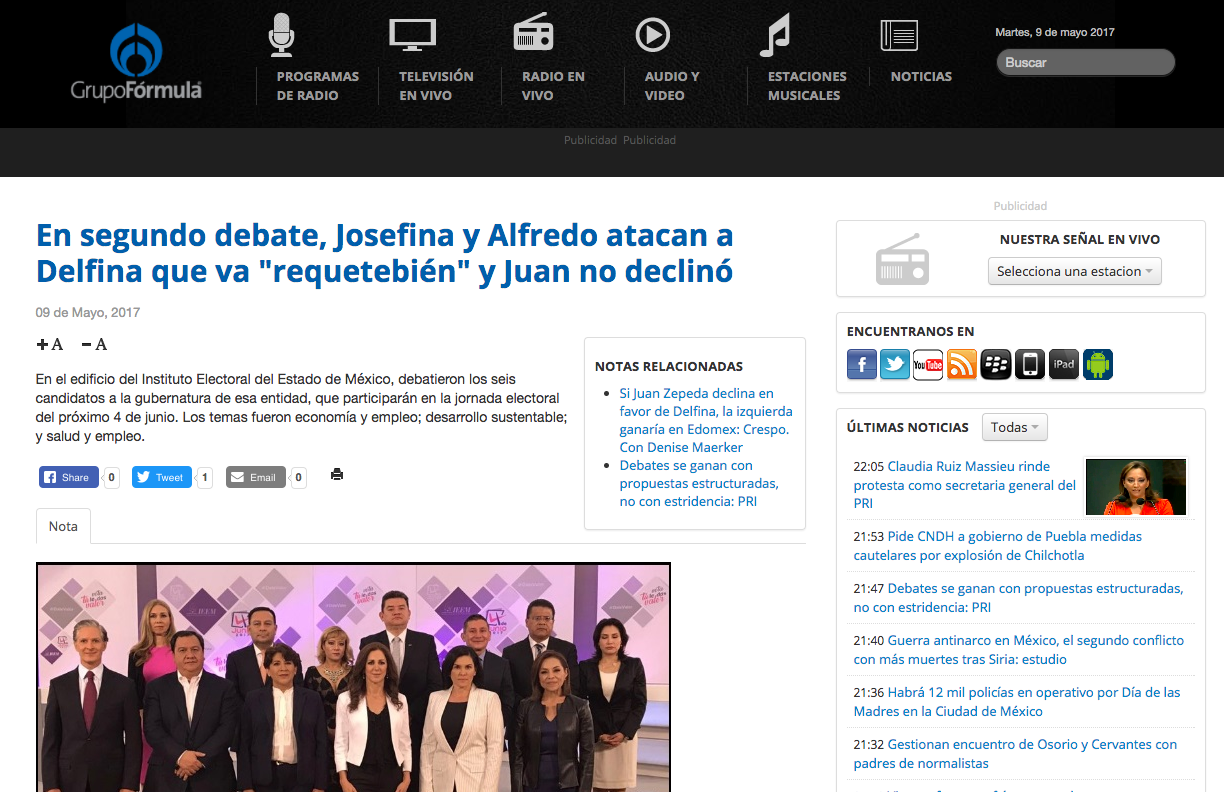The height and width of the screenshot is (792, 1224).
Task: Click the YouTube channel icon
Action: click(928, 365)
